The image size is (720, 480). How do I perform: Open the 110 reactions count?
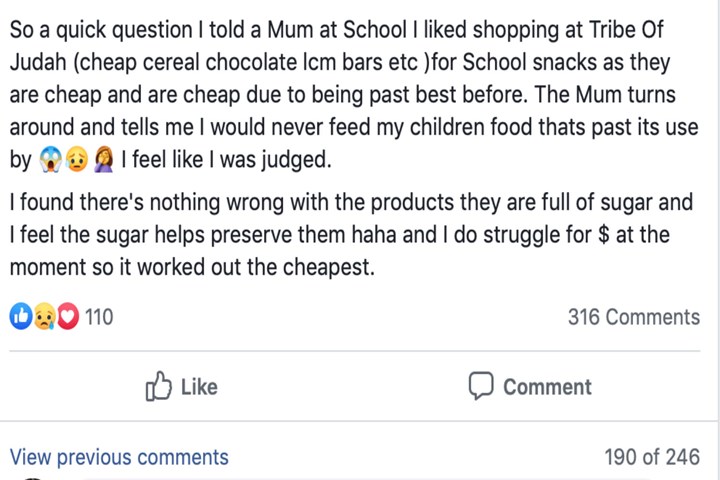click(98, 317)
